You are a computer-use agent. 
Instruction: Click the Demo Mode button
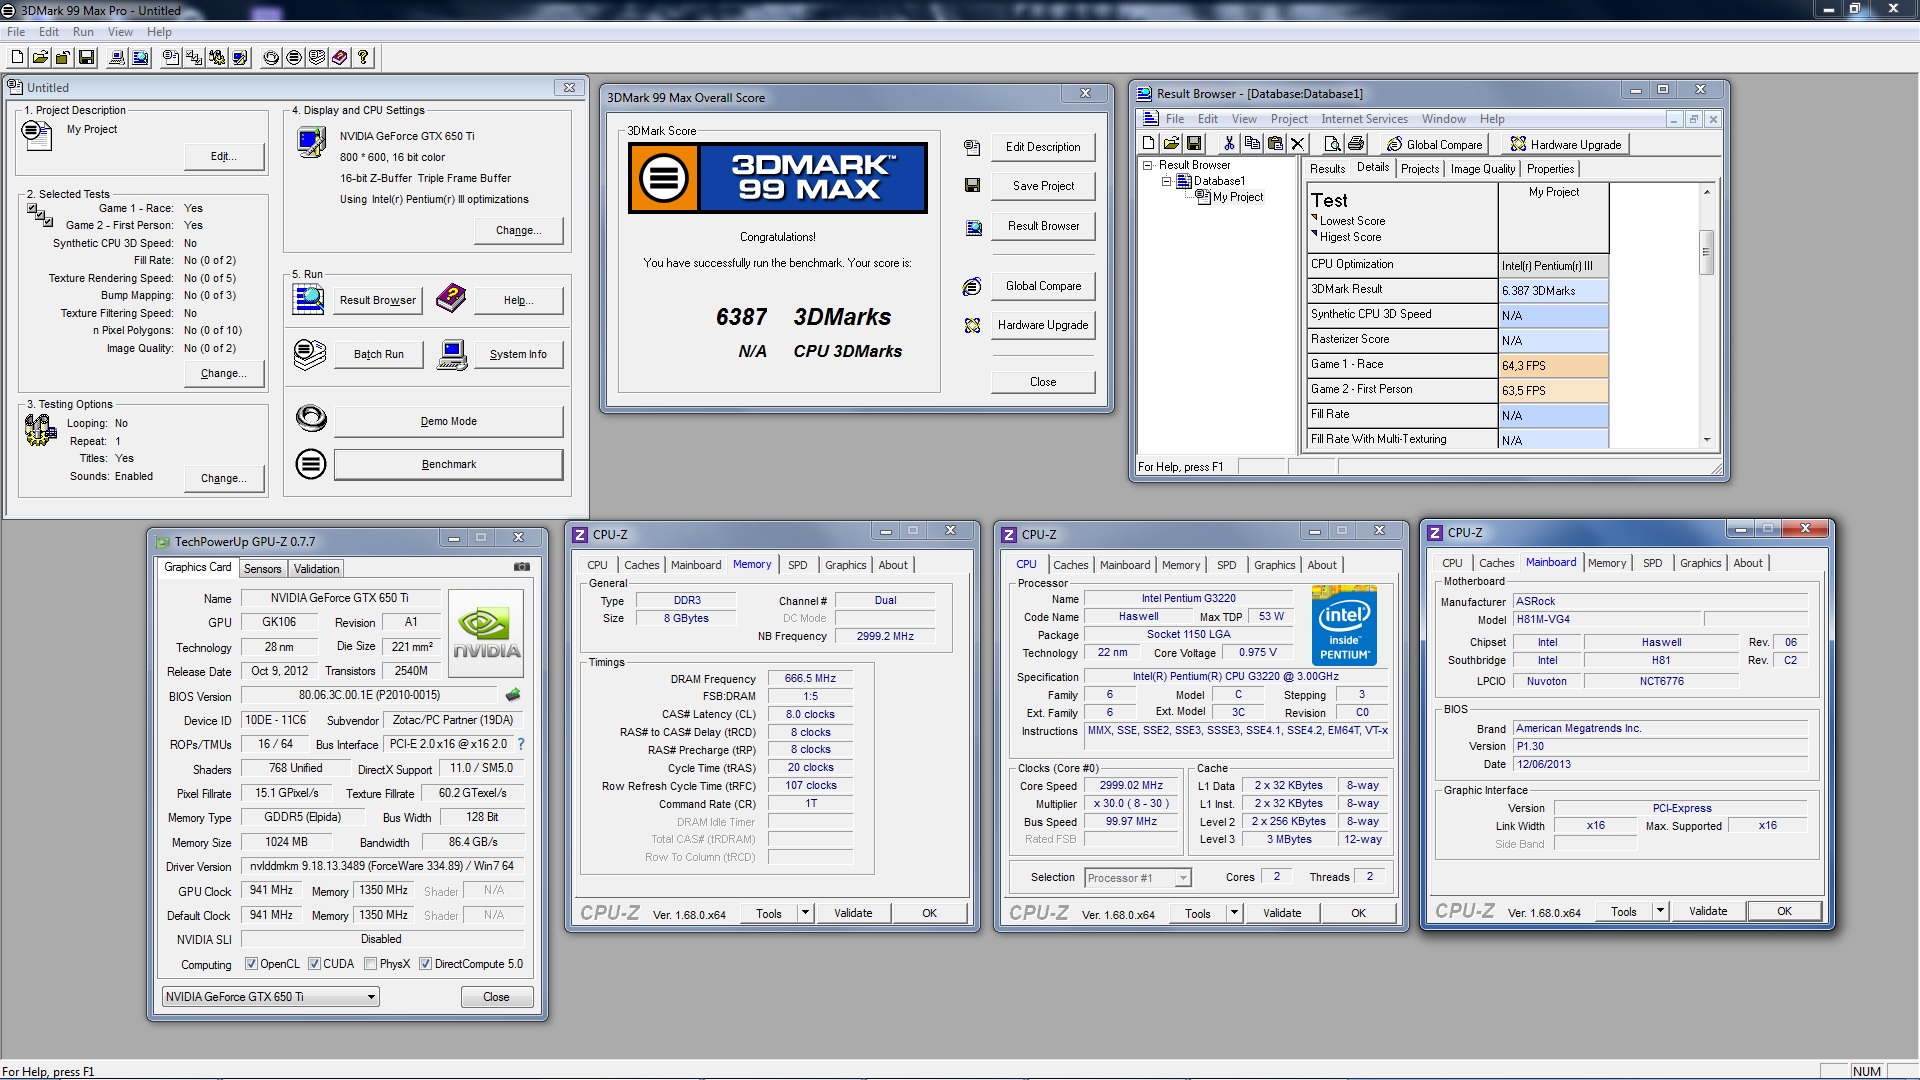click(448, 421)
